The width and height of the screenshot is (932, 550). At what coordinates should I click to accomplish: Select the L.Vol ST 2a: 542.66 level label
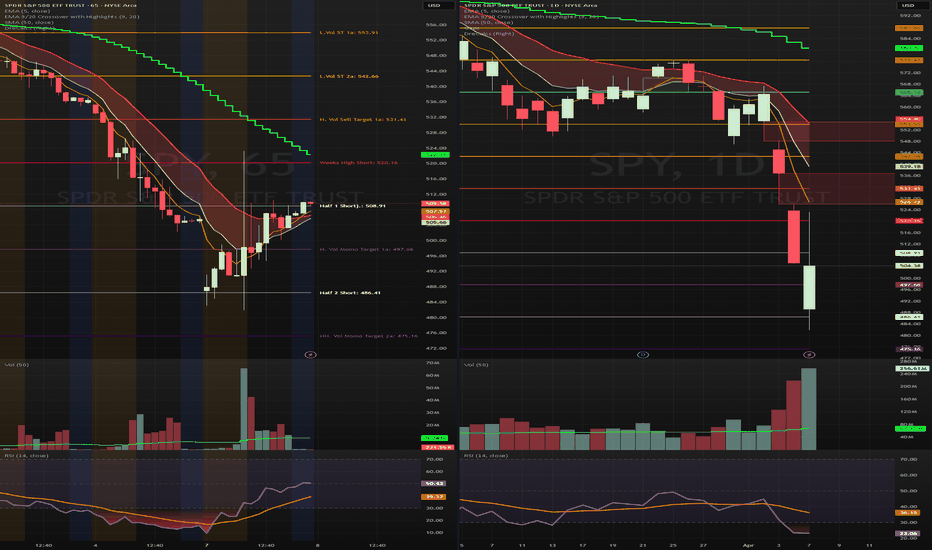tap(349, 76)
